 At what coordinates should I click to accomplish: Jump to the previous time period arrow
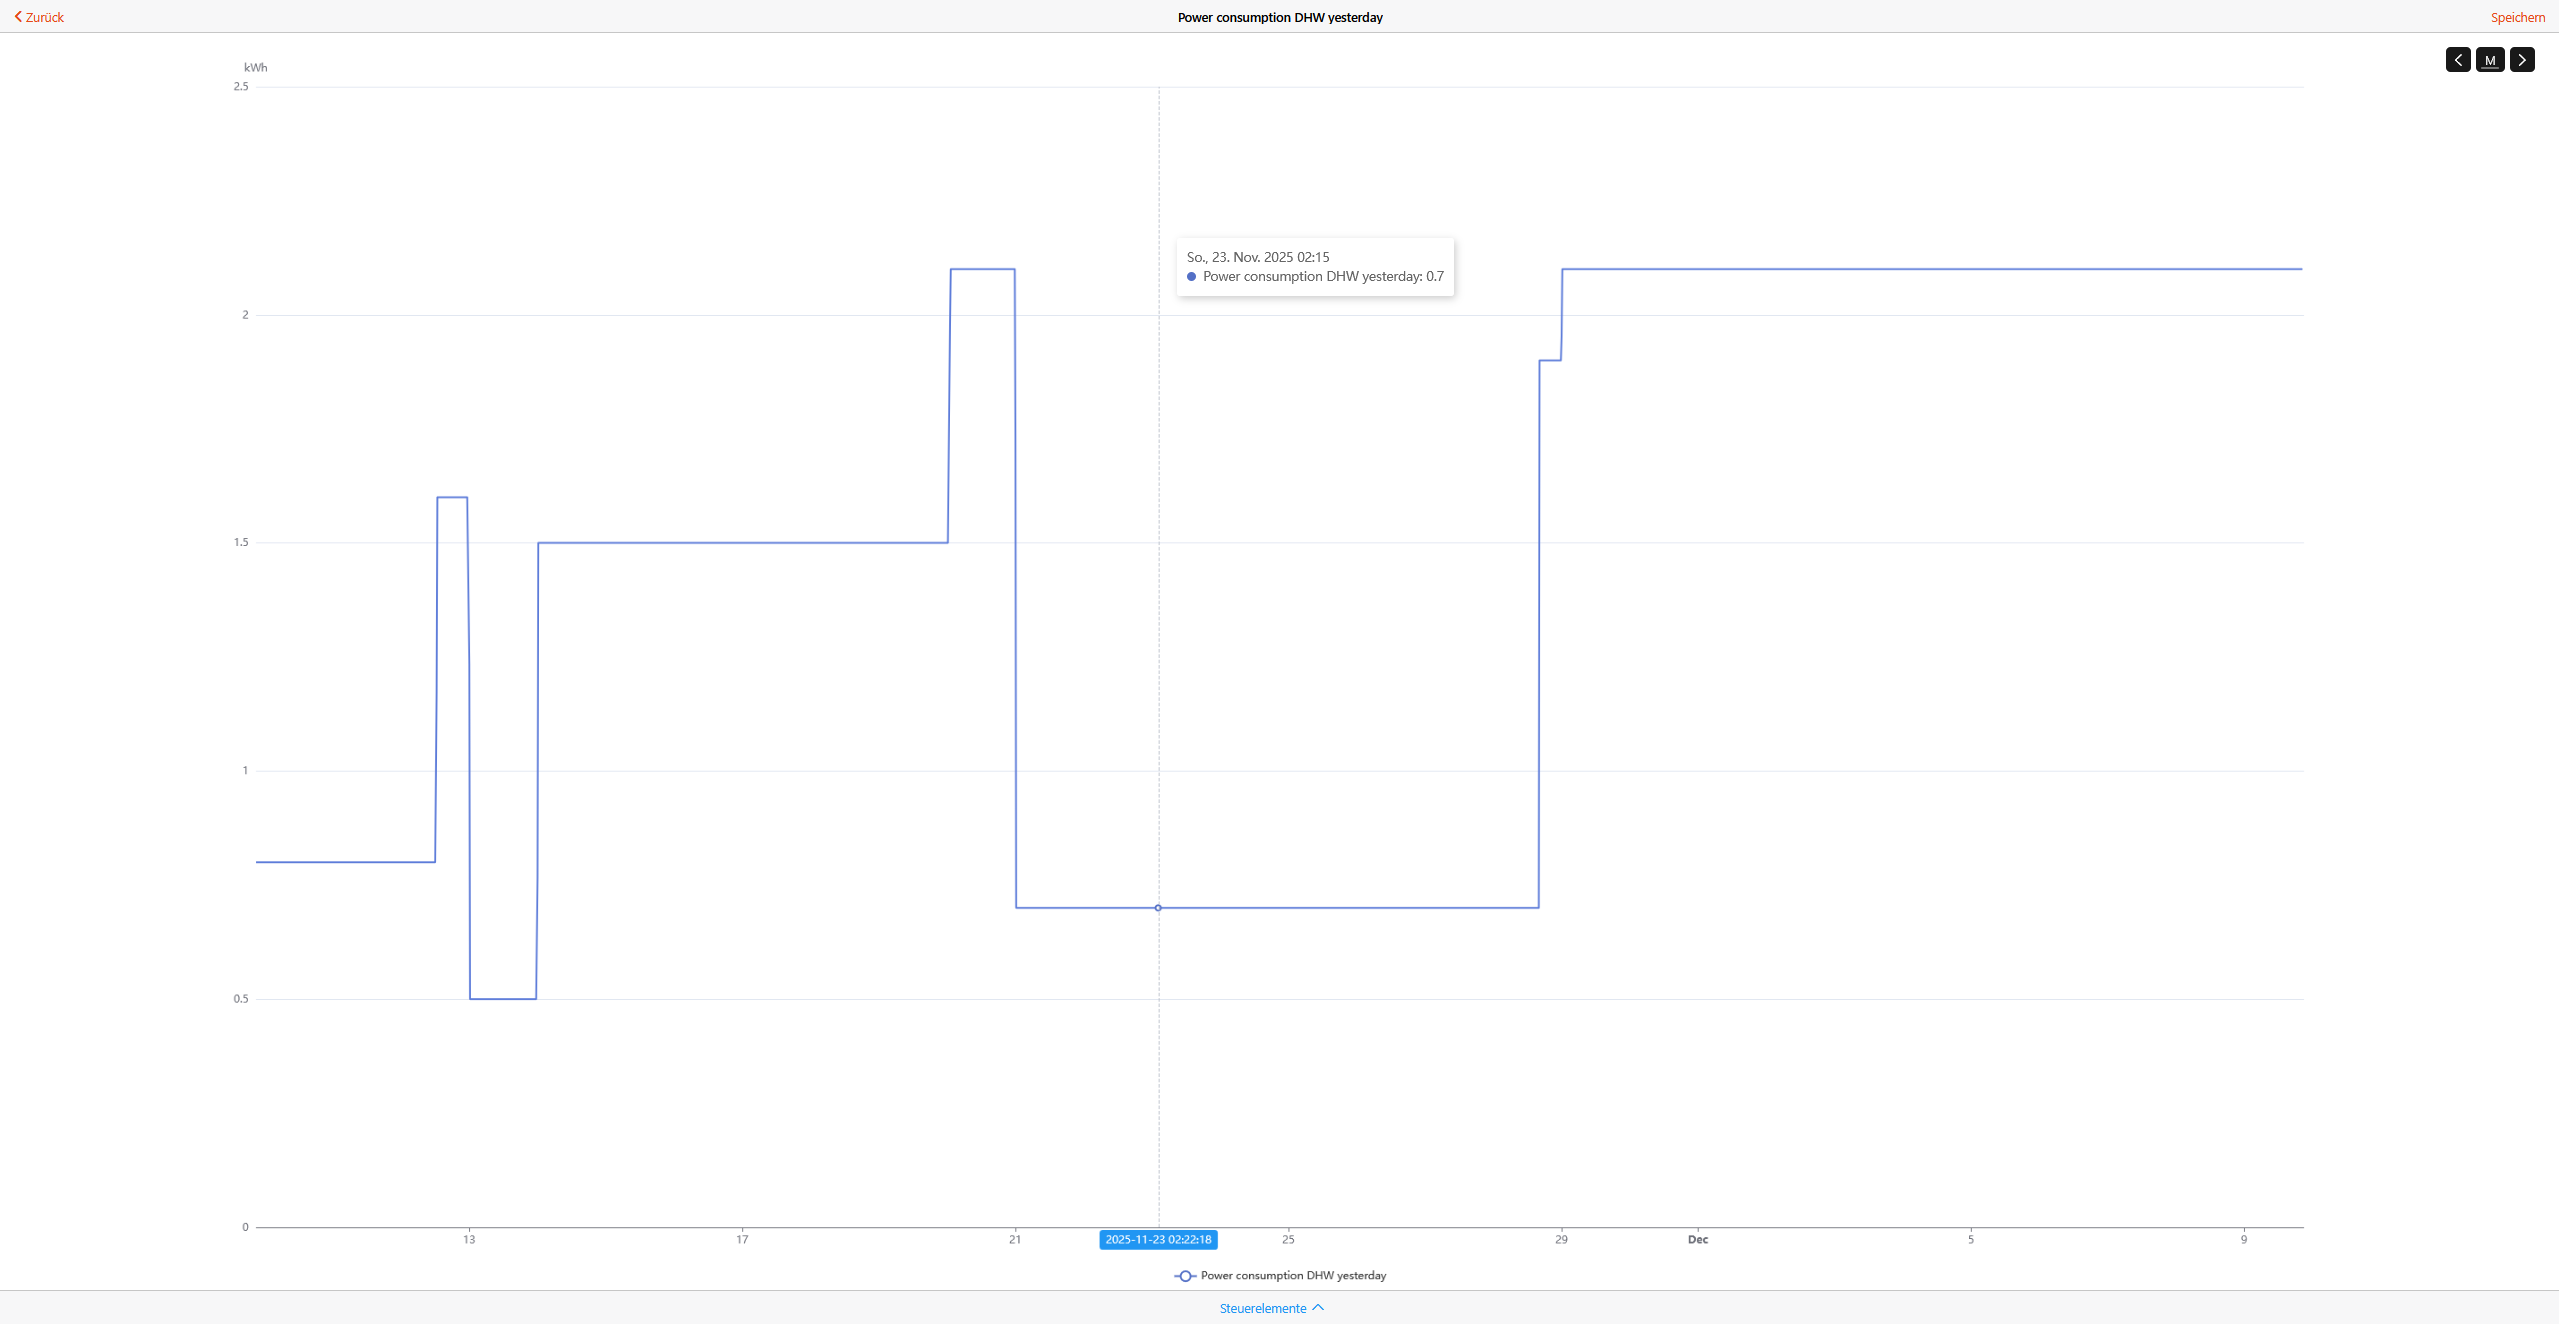point(2457,60)
